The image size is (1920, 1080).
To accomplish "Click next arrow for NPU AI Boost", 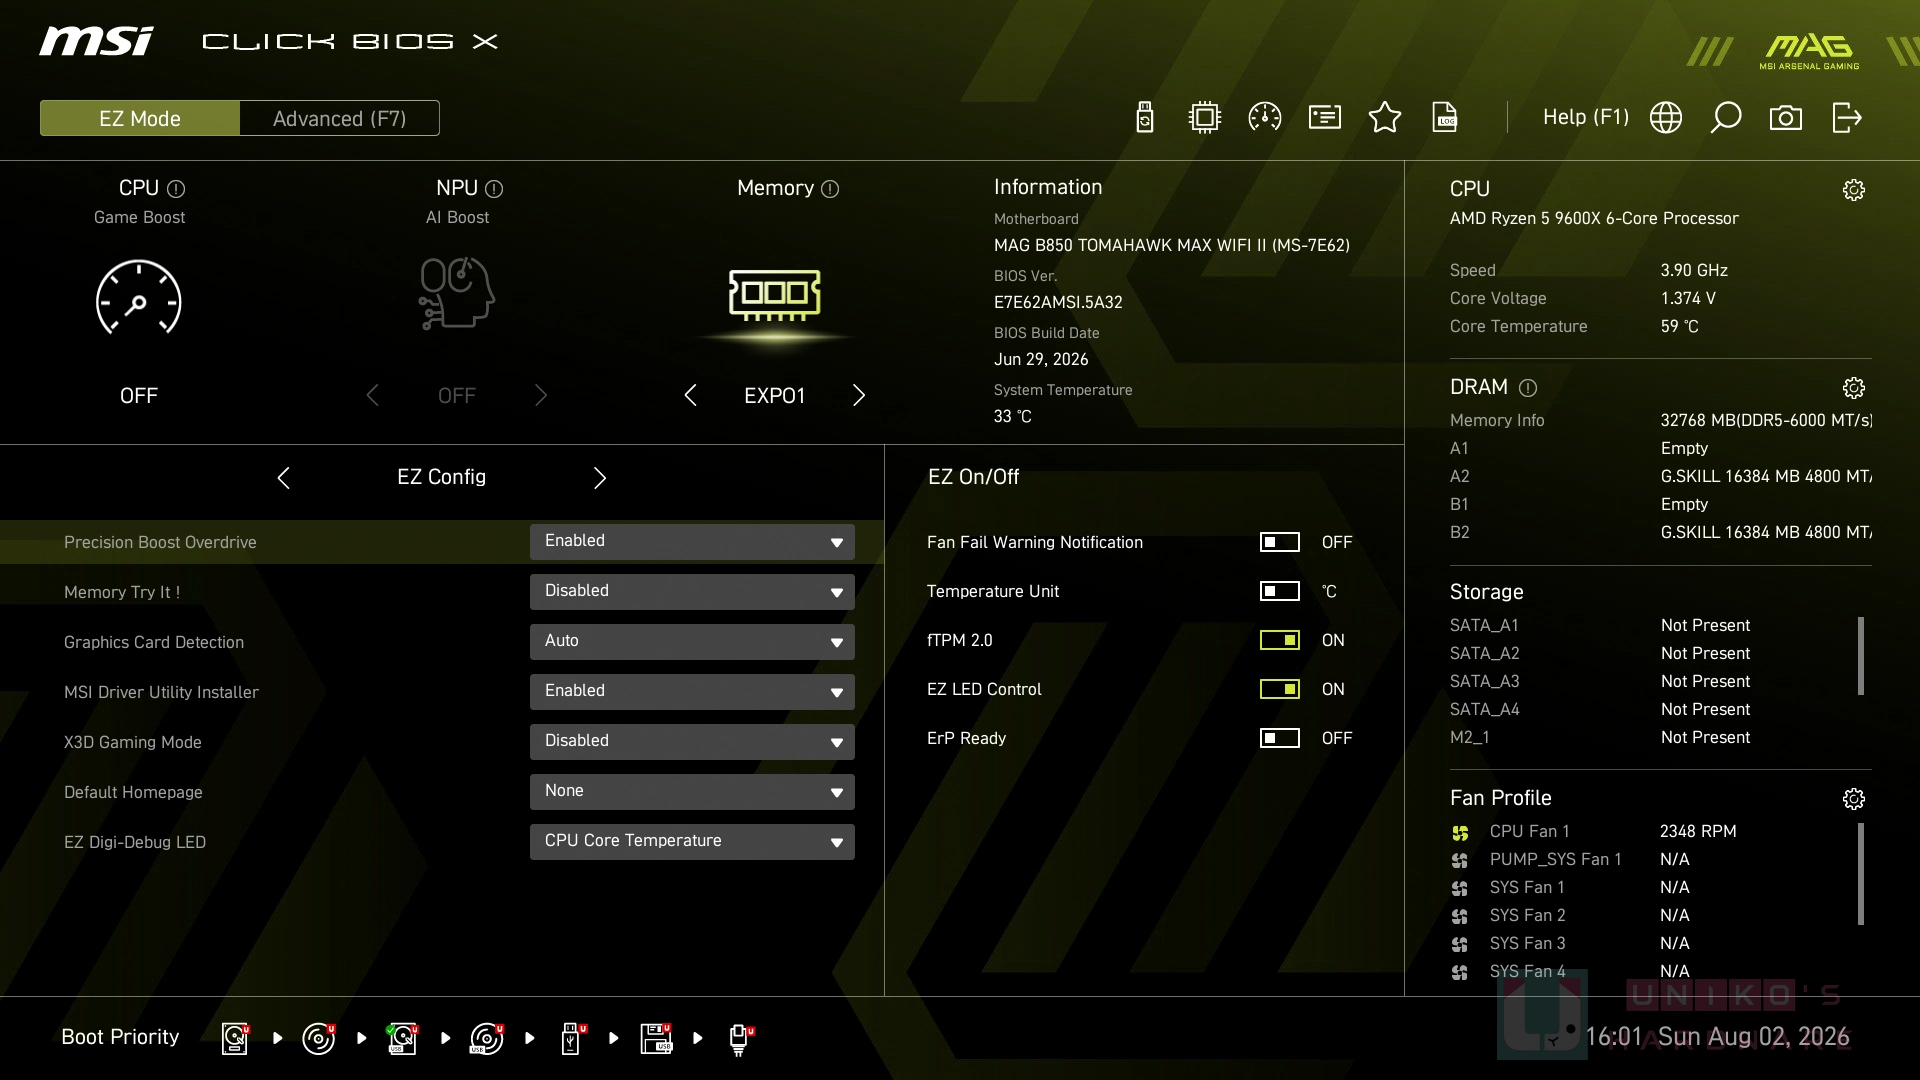I will (541, 396).
